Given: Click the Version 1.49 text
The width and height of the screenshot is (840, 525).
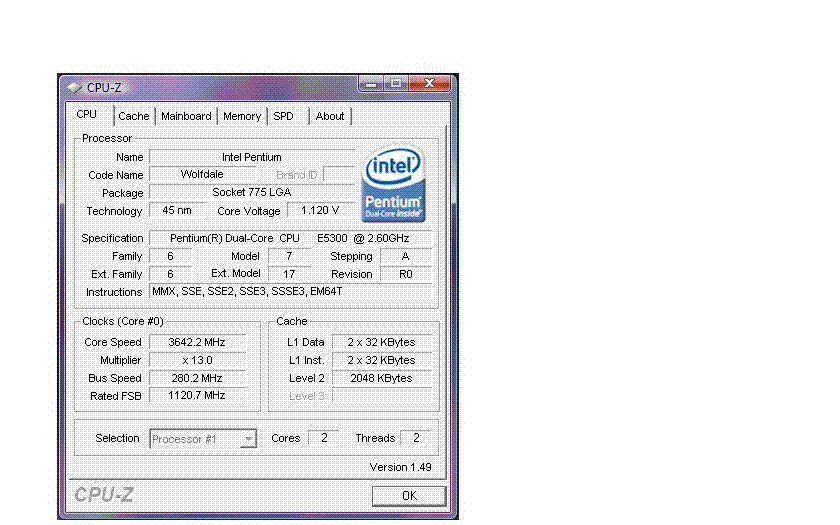Looking at the screenshot, I should point(400,467).
